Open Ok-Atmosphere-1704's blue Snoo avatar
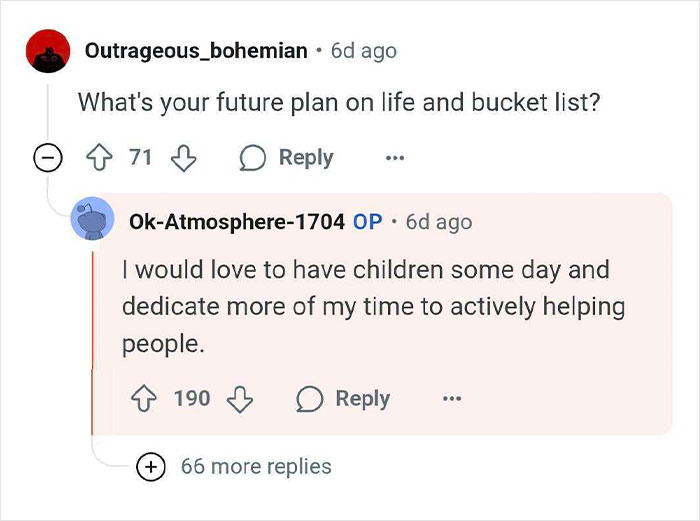 [x=92, y=221]
